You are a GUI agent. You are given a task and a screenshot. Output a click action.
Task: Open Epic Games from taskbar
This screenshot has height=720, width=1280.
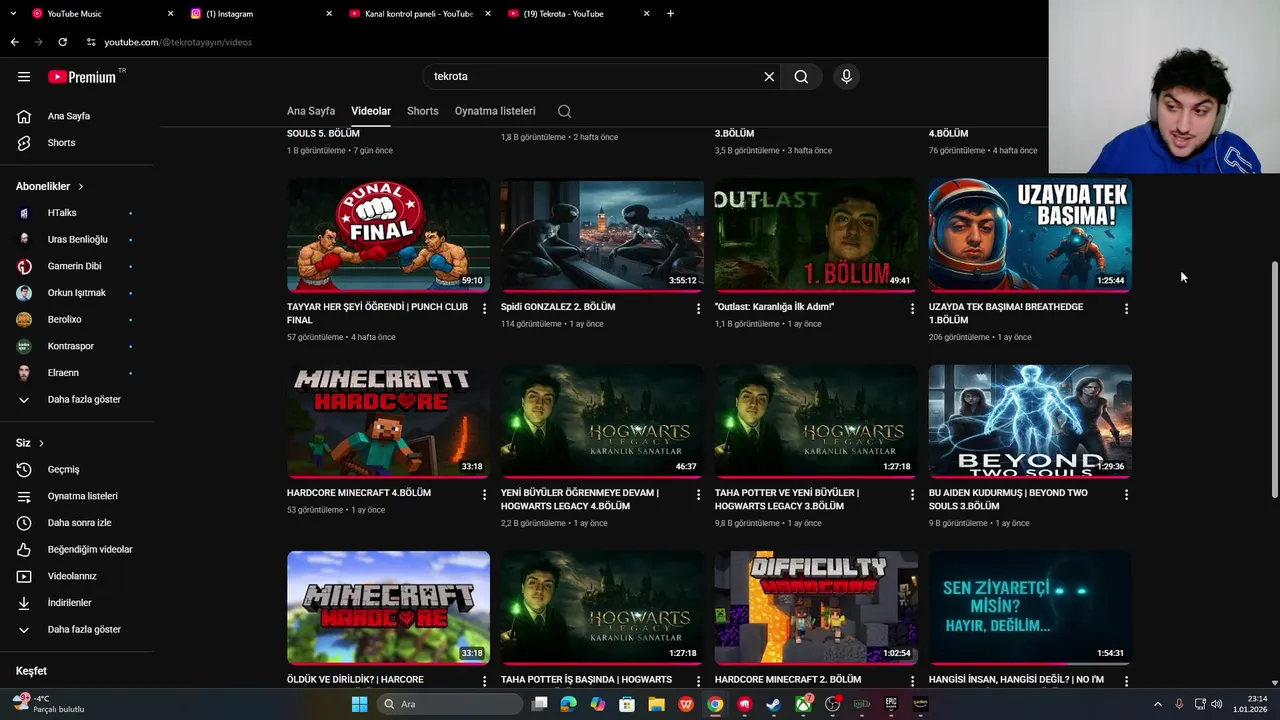tap(891, 704)
